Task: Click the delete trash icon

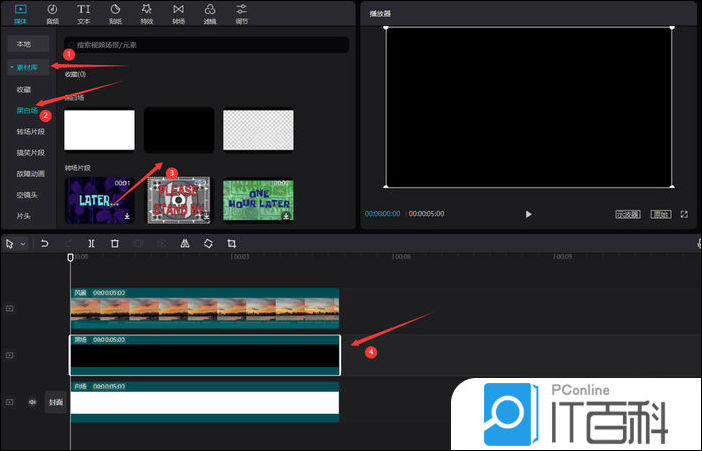Action: 115,243
